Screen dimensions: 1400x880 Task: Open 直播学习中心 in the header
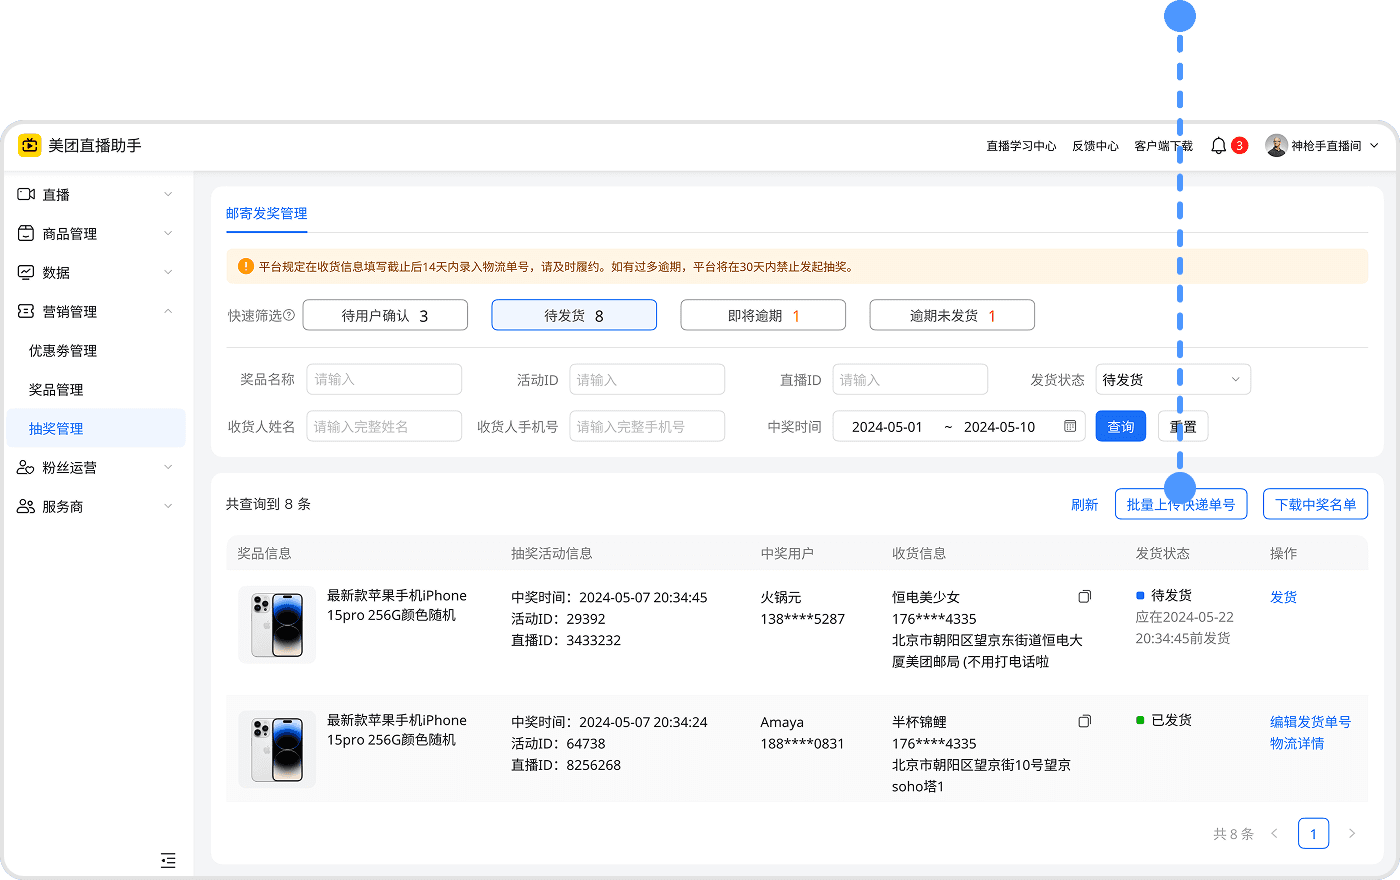1021,146
